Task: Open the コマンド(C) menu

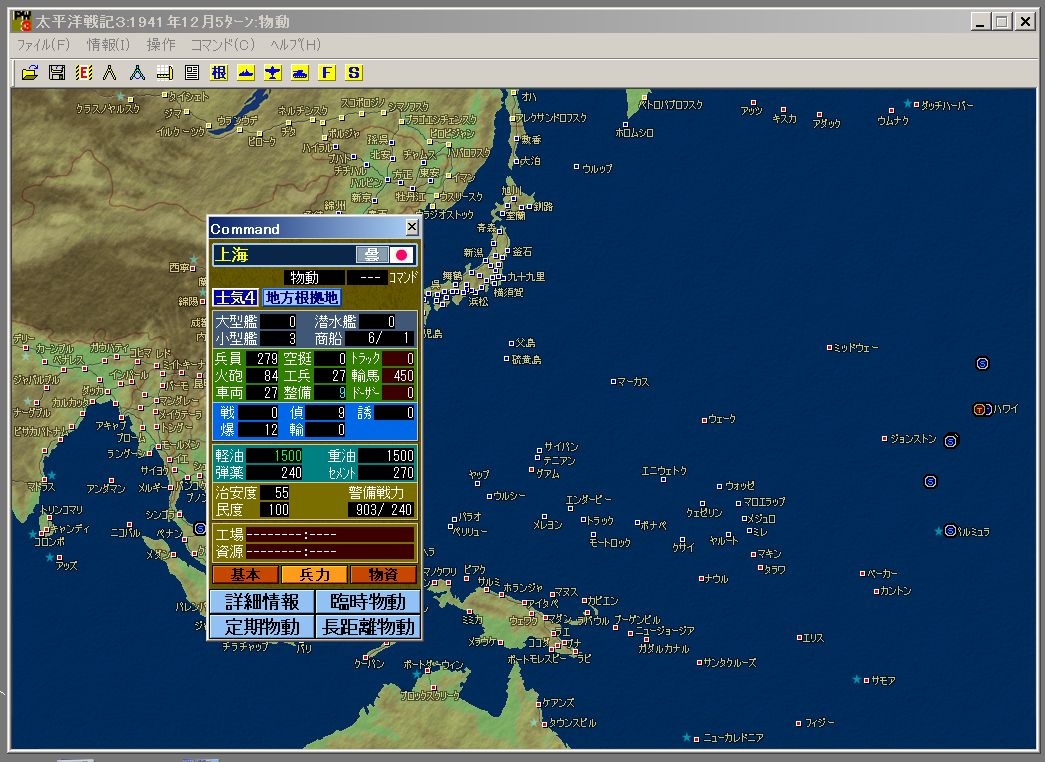Action: 223,45
